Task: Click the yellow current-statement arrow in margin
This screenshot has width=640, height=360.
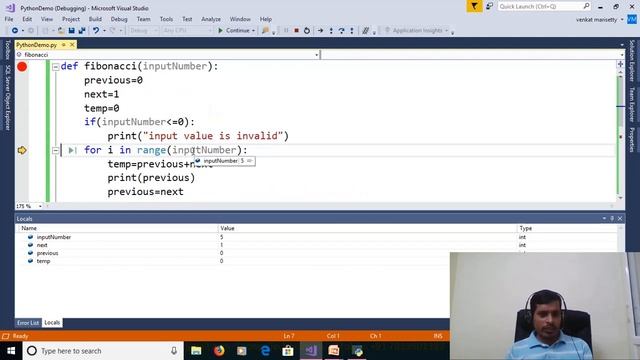Action: pyautogui.click(x=22, y=150)
